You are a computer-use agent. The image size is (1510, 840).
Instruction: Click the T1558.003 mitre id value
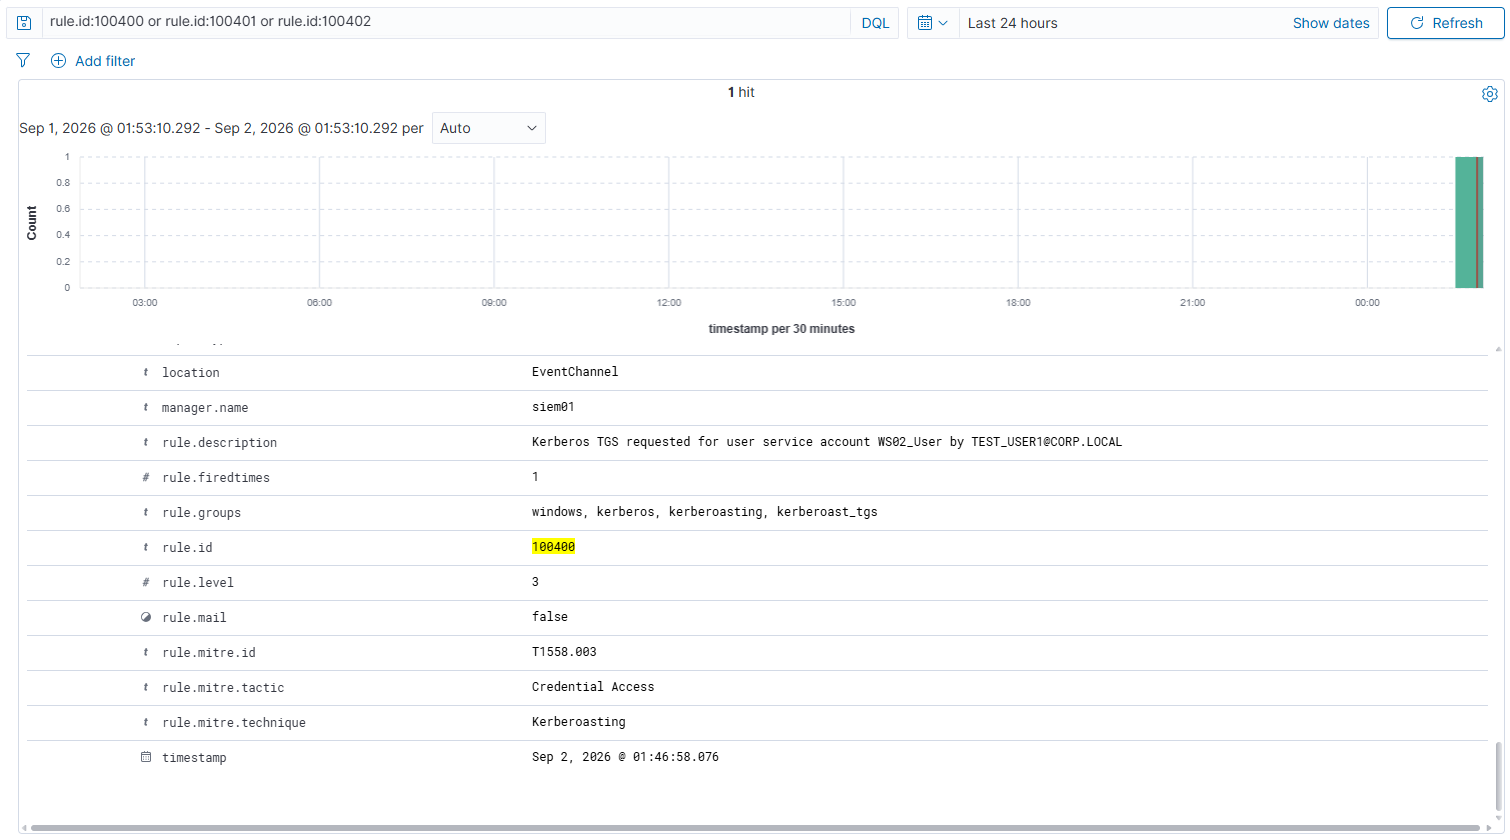564,652
